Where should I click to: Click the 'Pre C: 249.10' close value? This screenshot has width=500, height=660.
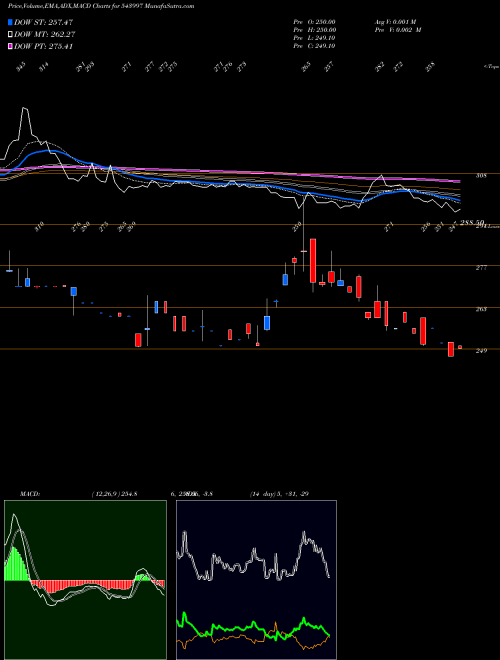[314, 46]
